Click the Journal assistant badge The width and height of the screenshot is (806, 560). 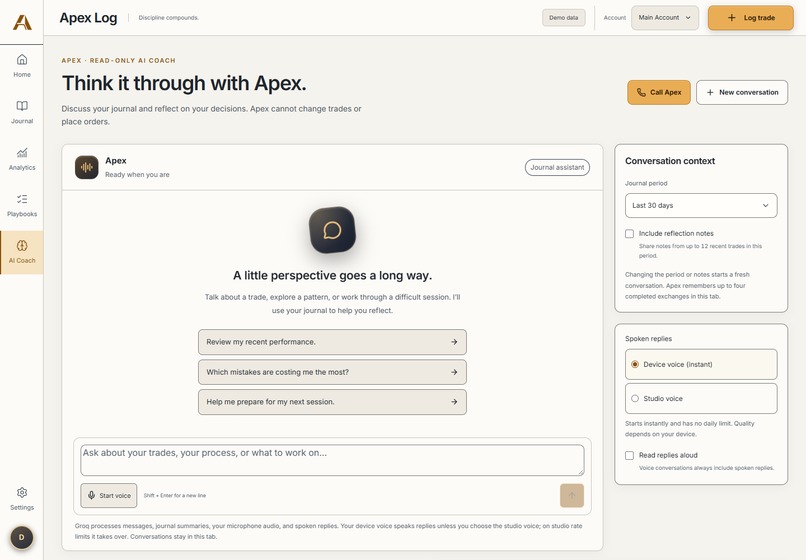click(557, 167)
